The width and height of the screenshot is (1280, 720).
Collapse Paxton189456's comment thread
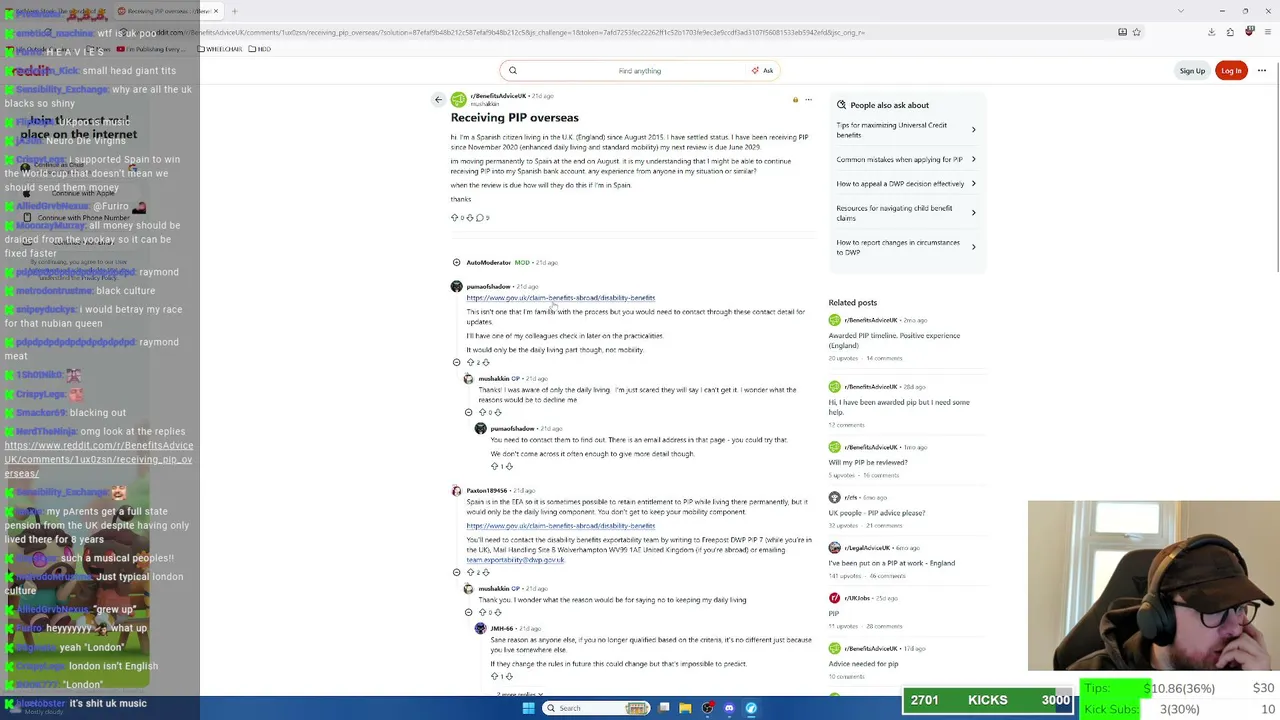point(457,572)
